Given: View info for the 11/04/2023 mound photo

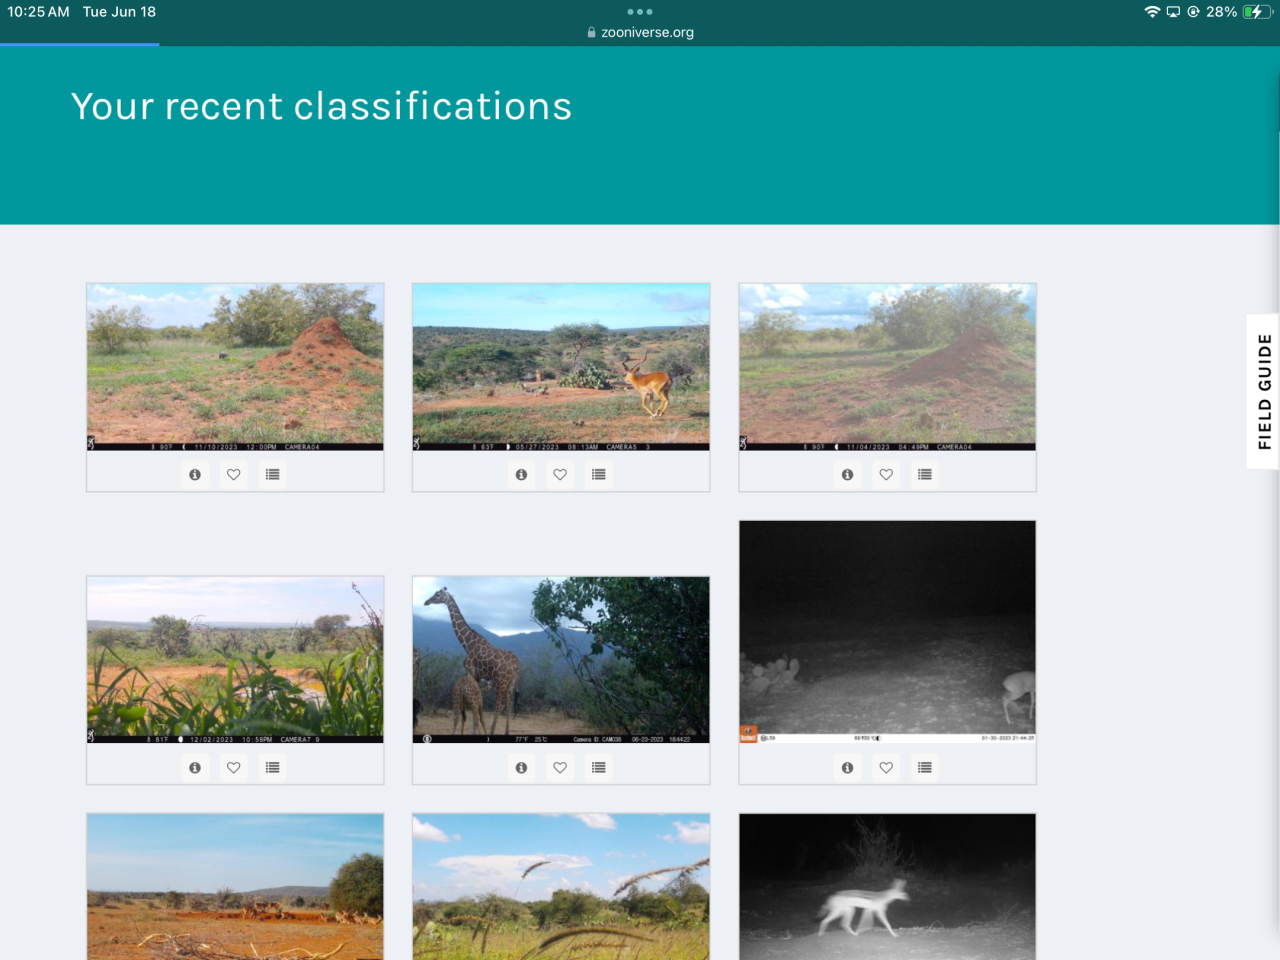Looking at the screenshot, I should click(847, 475).
